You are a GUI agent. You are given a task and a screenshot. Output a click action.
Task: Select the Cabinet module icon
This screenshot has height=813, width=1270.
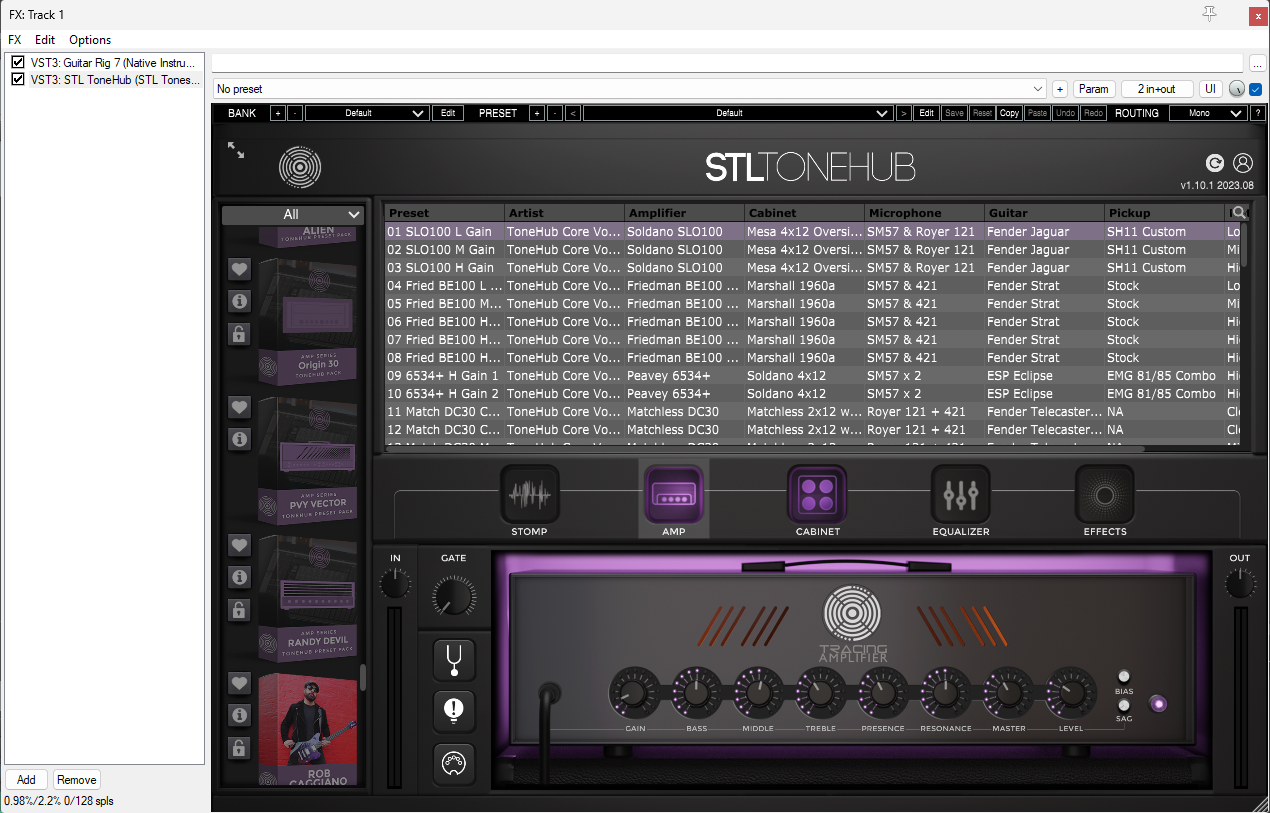(817, 494)
